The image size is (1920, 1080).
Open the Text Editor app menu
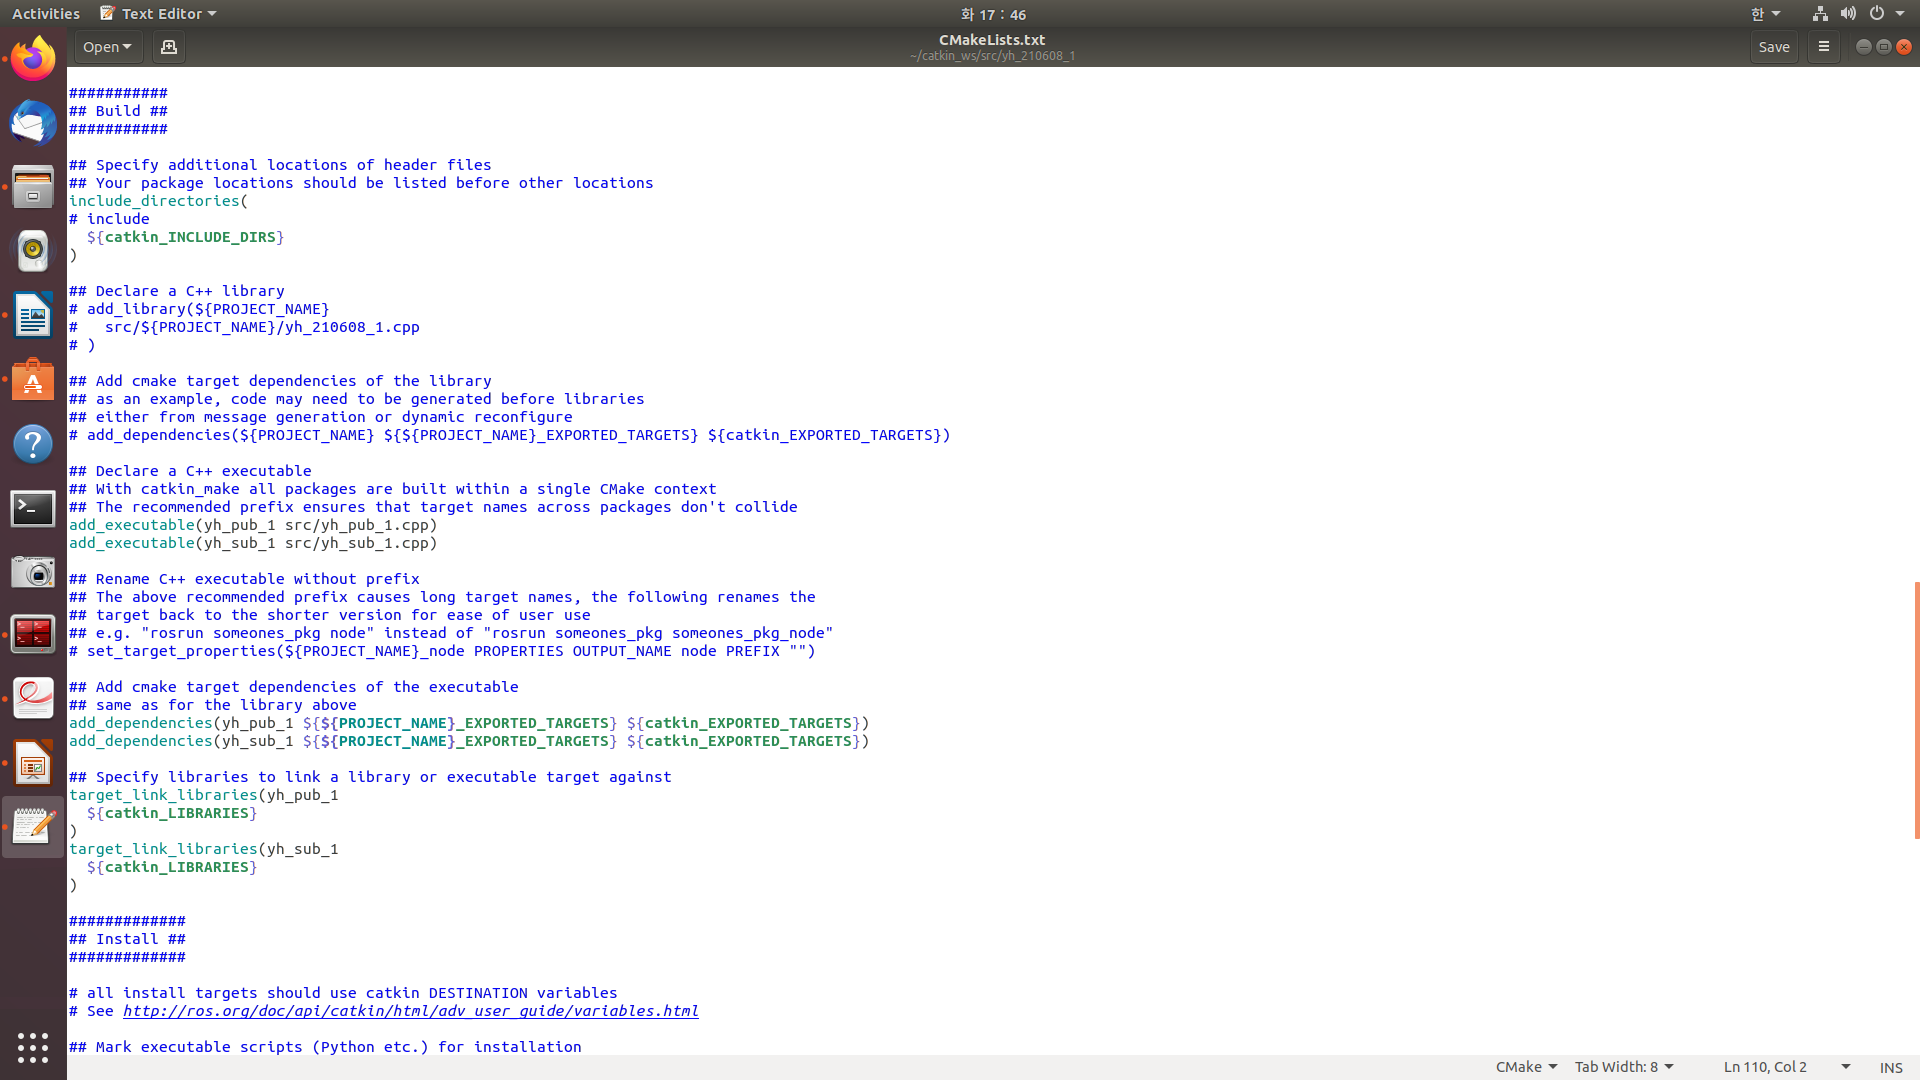pyautogui.click(x=160, y=14)
